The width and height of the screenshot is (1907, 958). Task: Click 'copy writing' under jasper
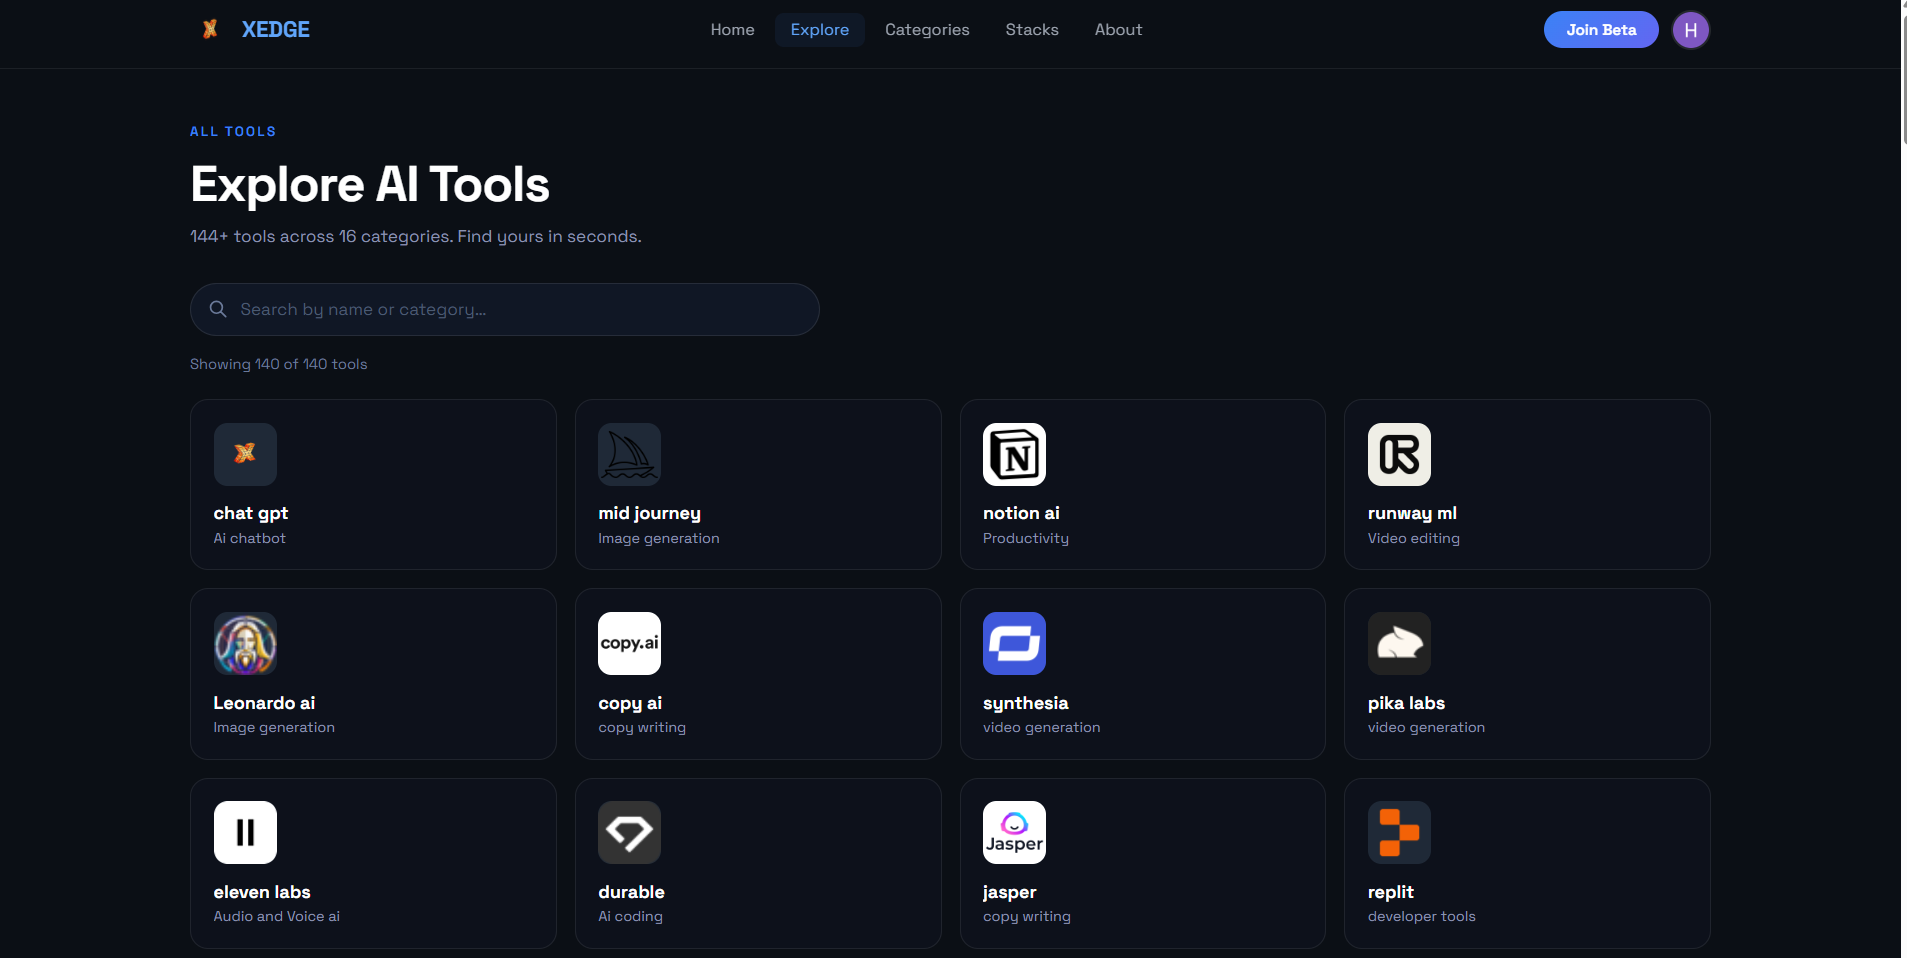pyautogui.click(x=1027, y=916)
